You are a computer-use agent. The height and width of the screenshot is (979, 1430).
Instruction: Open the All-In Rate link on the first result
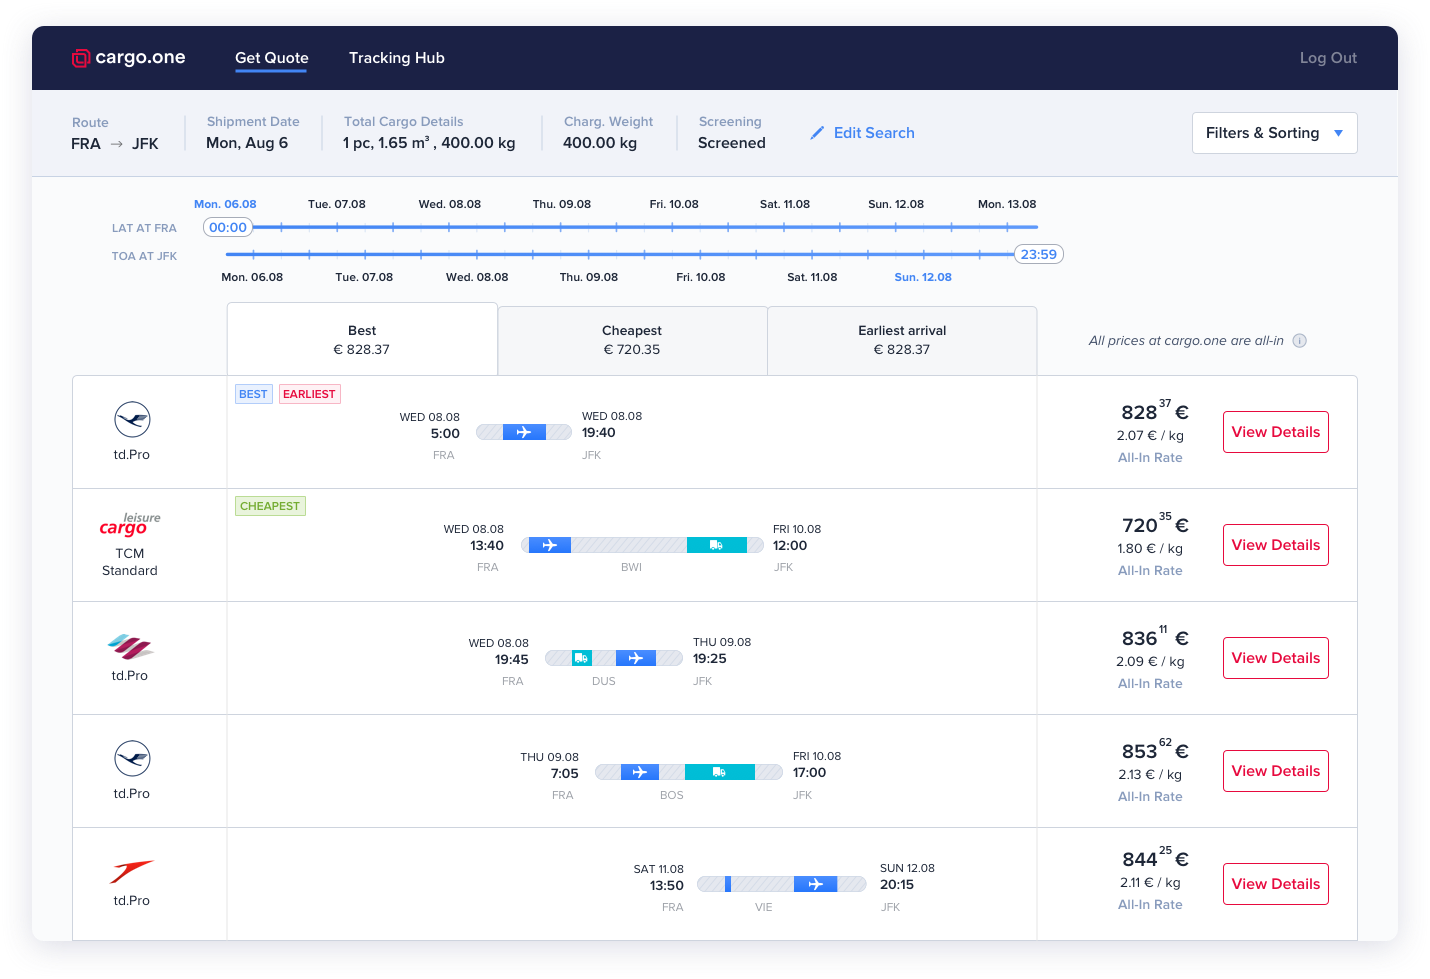[1150, 457]
